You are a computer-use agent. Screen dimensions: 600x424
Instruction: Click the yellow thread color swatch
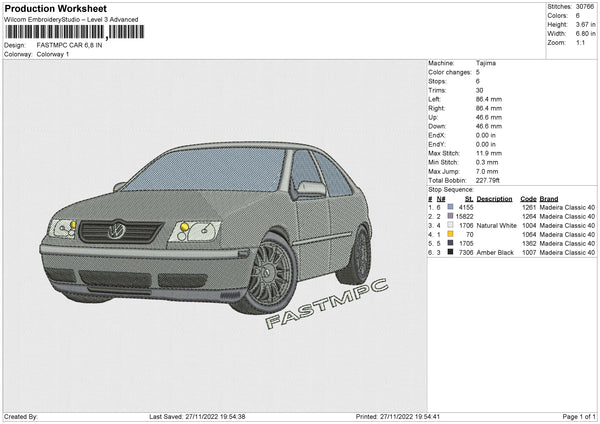click(x=449, y=234)
